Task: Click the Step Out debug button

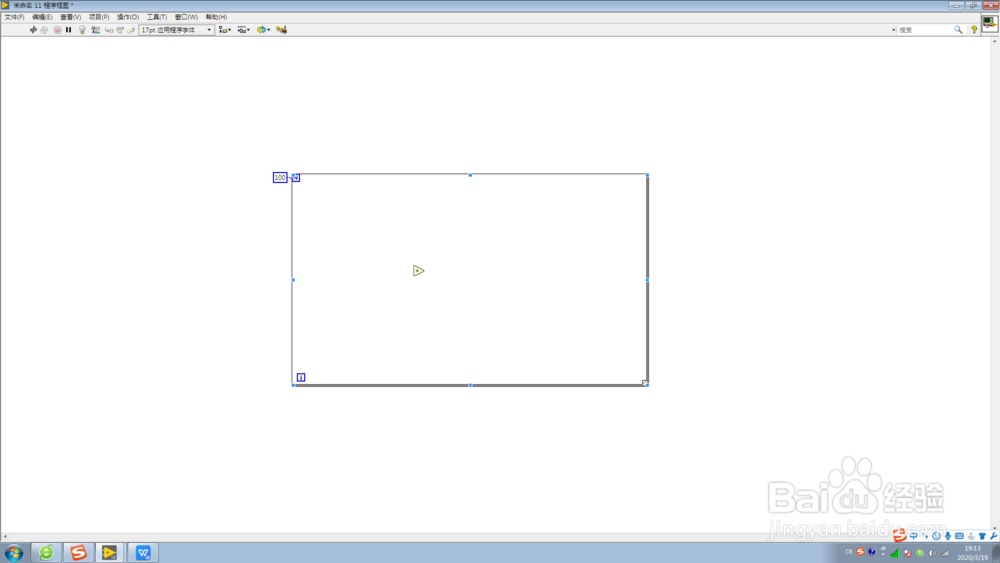Action: tap(131, 30)
